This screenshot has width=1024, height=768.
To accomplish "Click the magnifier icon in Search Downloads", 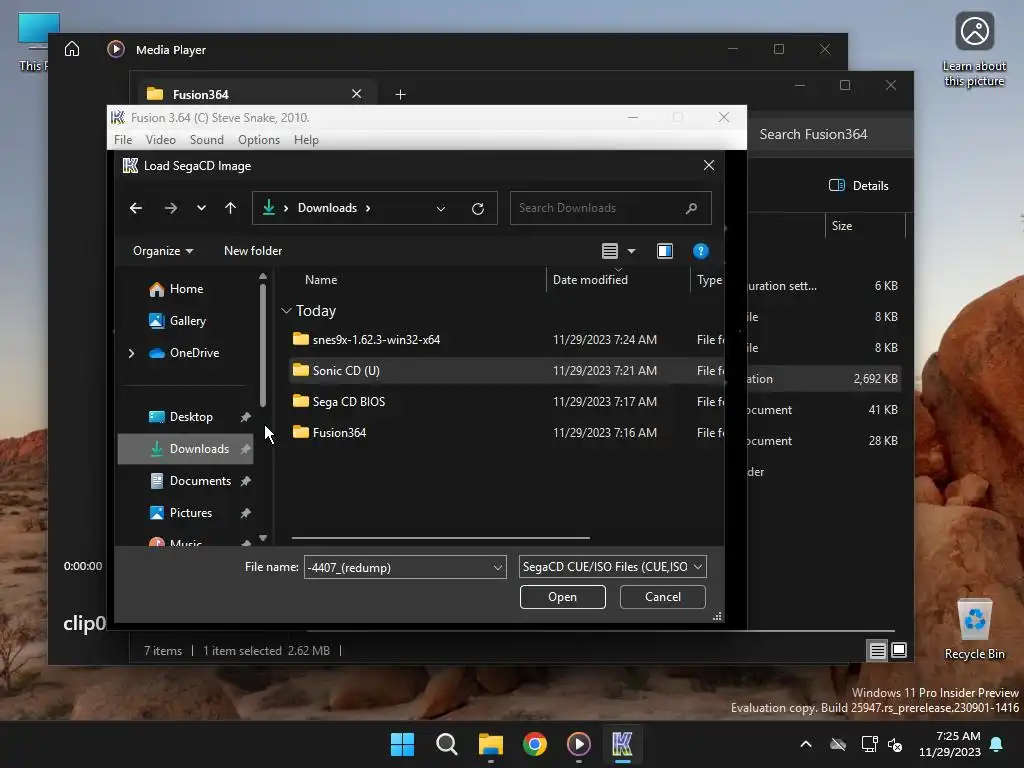I will point(692,208).
